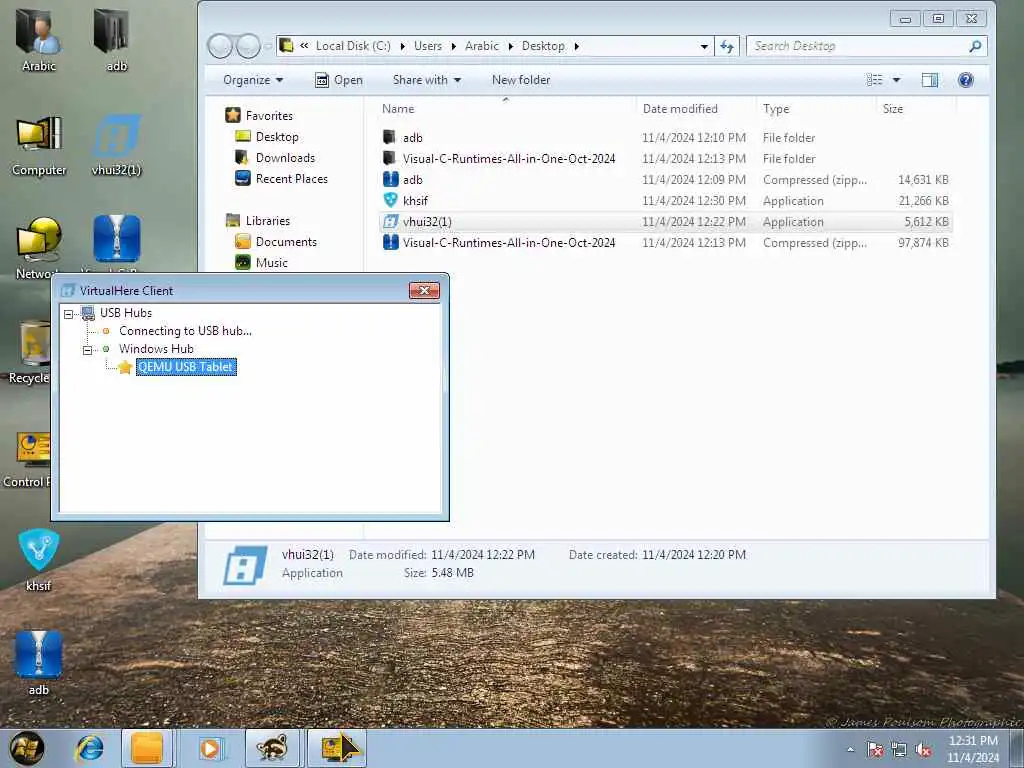Open network tray icon
1024x768 pixels.
[899, 750]
